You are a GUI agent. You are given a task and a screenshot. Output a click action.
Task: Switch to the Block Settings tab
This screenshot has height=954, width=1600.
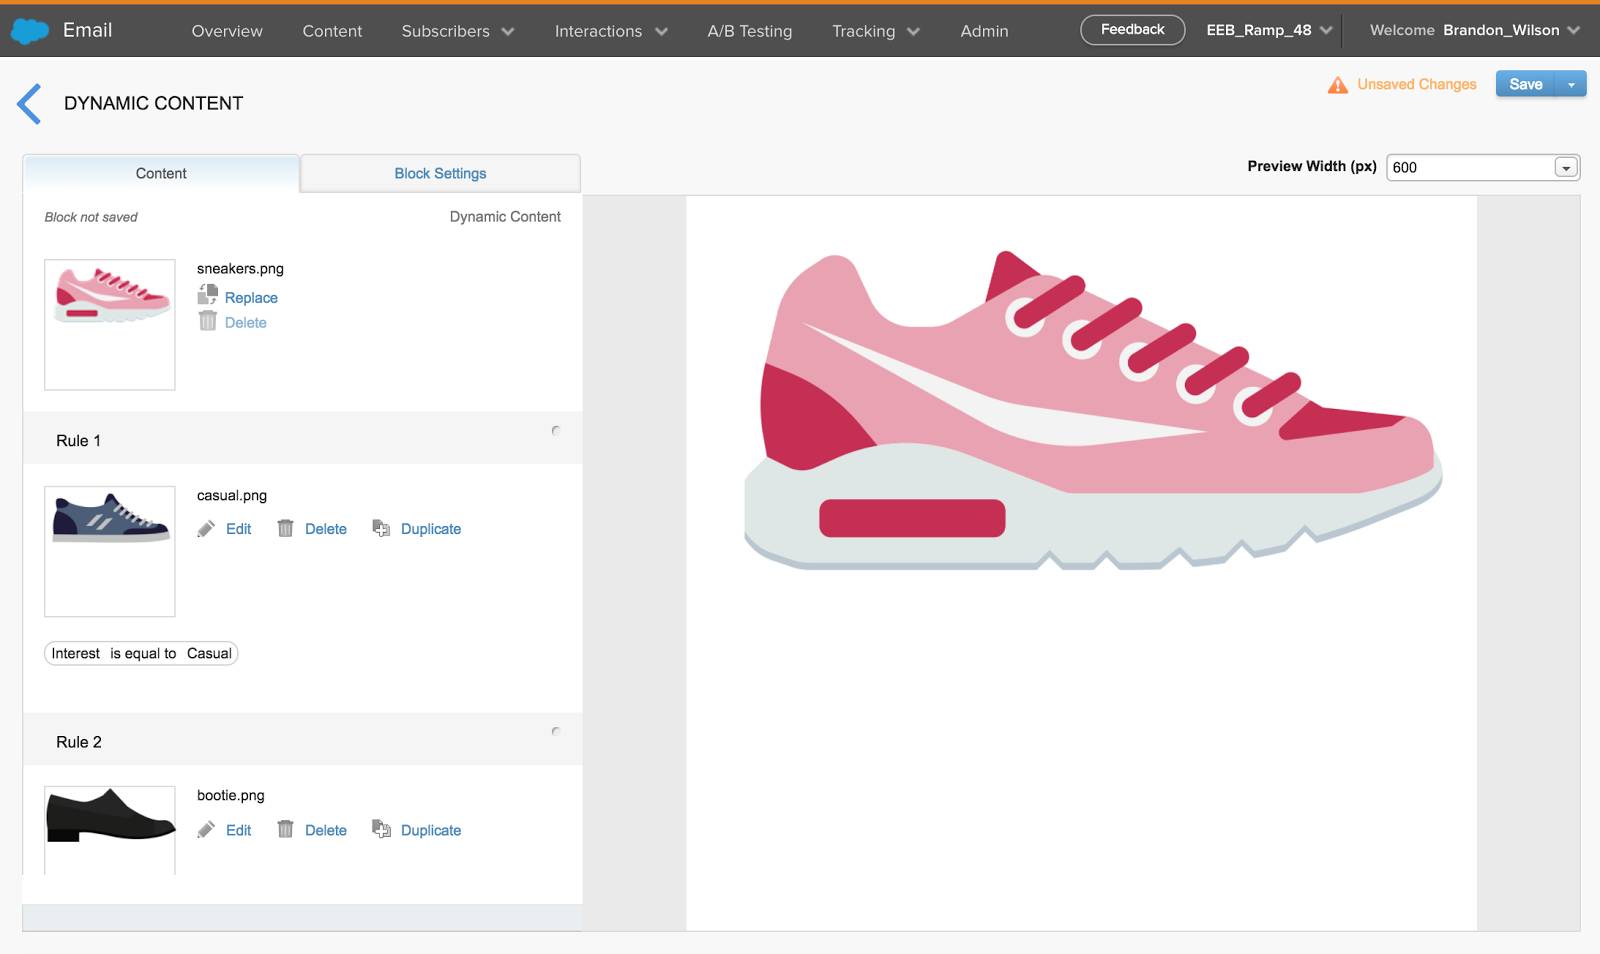click(x=439, y=173)
